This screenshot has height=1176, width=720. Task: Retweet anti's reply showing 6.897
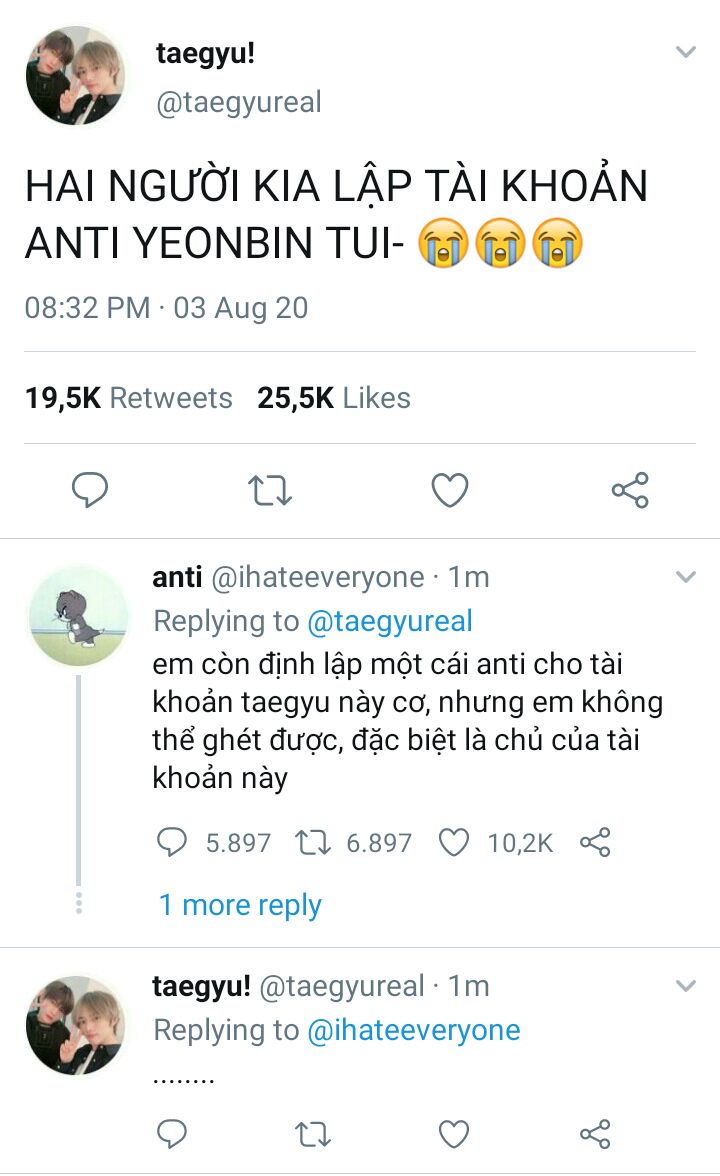(314, 843)
